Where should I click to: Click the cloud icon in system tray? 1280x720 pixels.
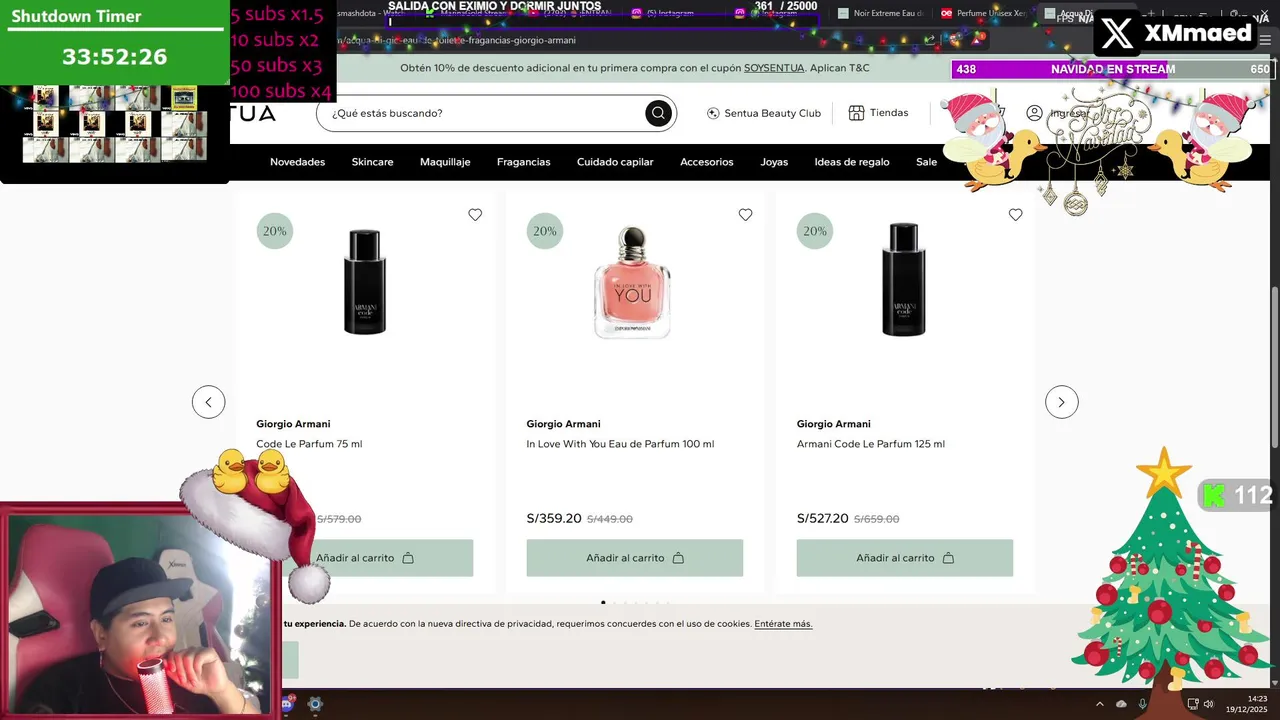pos(1121,704)
